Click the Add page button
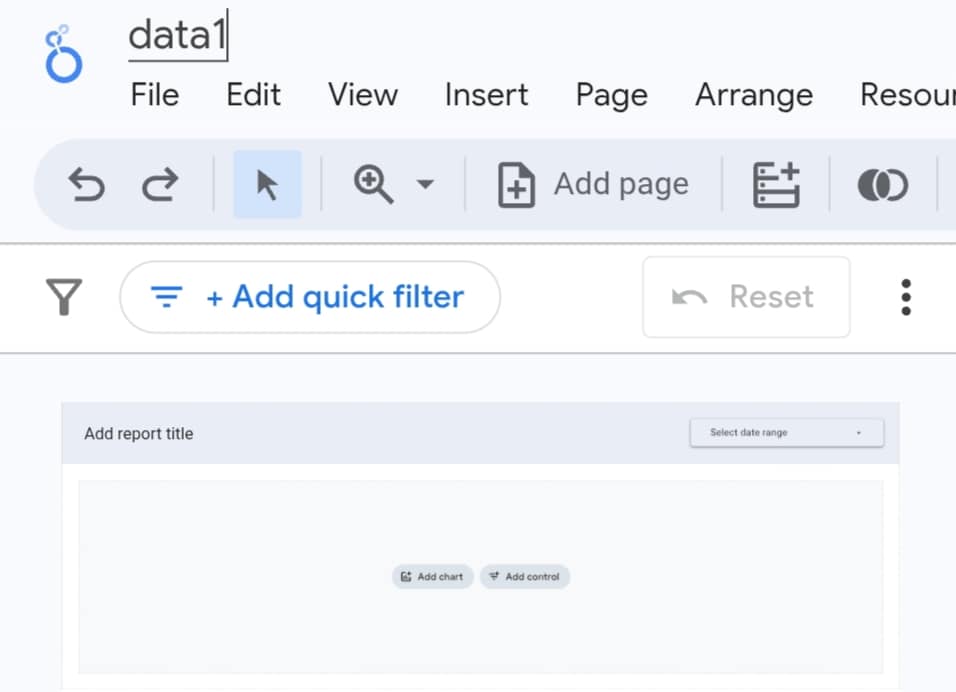This screenshot has height=692, width=956. pos(594,185)
